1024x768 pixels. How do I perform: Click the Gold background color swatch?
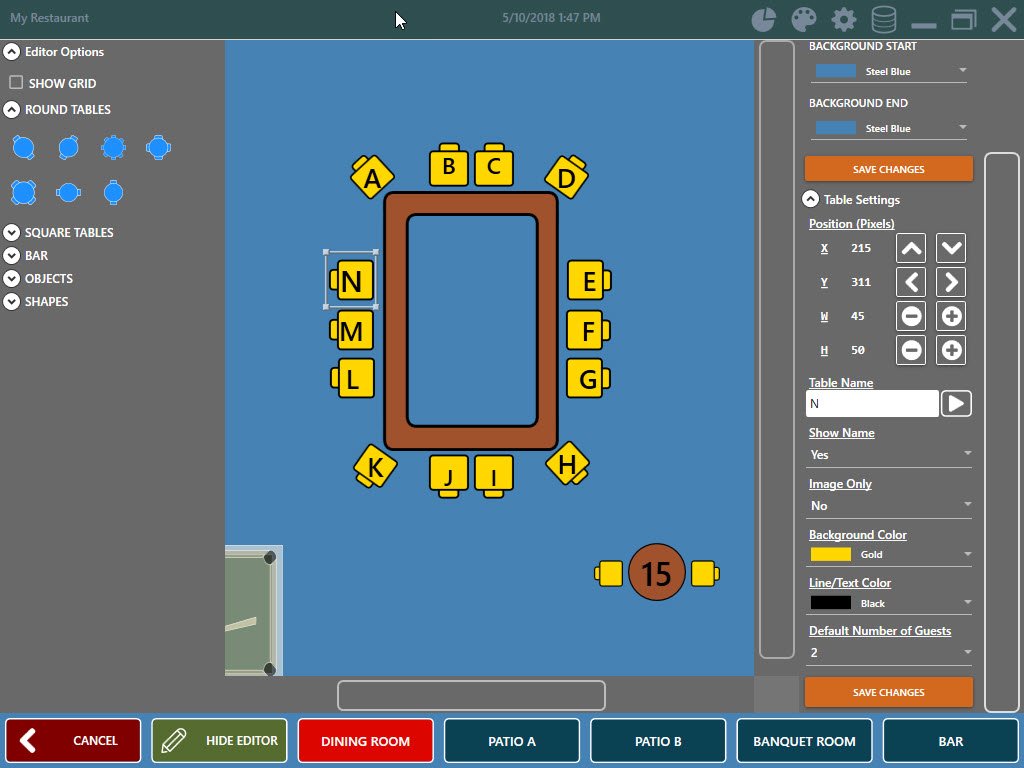(830, 554)
